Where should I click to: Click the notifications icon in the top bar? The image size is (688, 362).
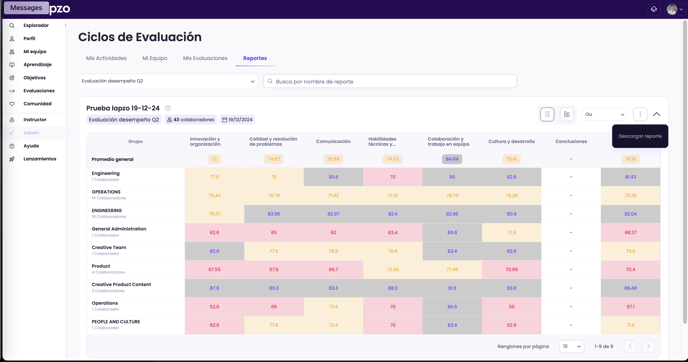654,9
